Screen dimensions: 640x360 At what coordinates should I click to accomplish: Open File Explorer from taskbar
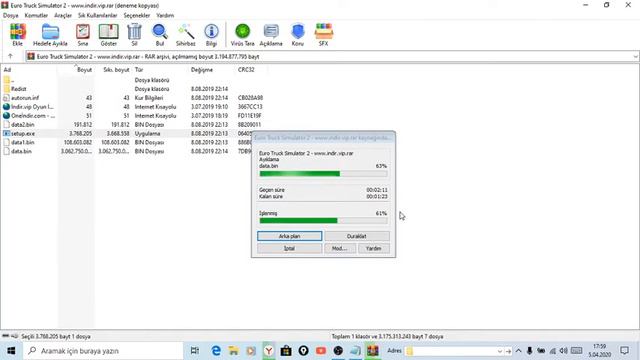233,351
